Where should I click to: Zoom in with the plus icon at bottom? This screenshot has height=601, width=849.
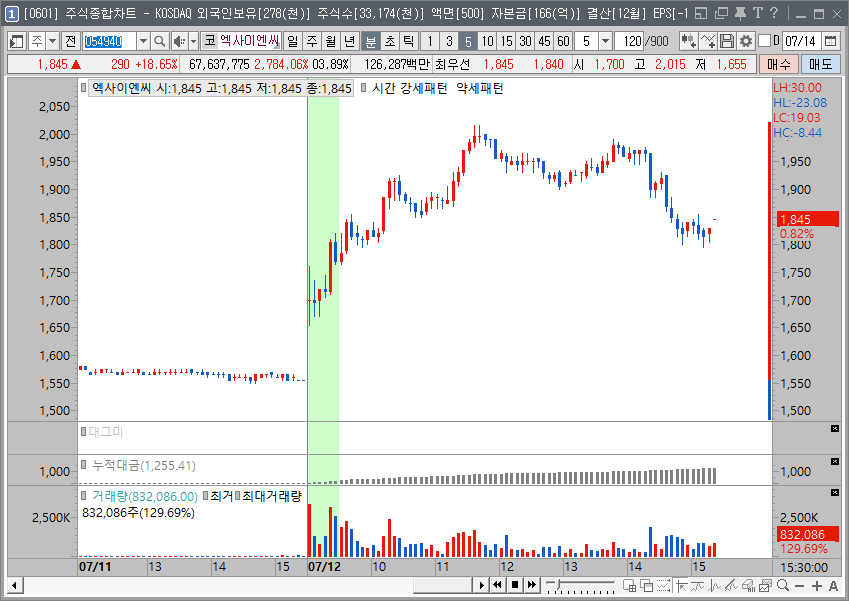[x=817, y=585]
